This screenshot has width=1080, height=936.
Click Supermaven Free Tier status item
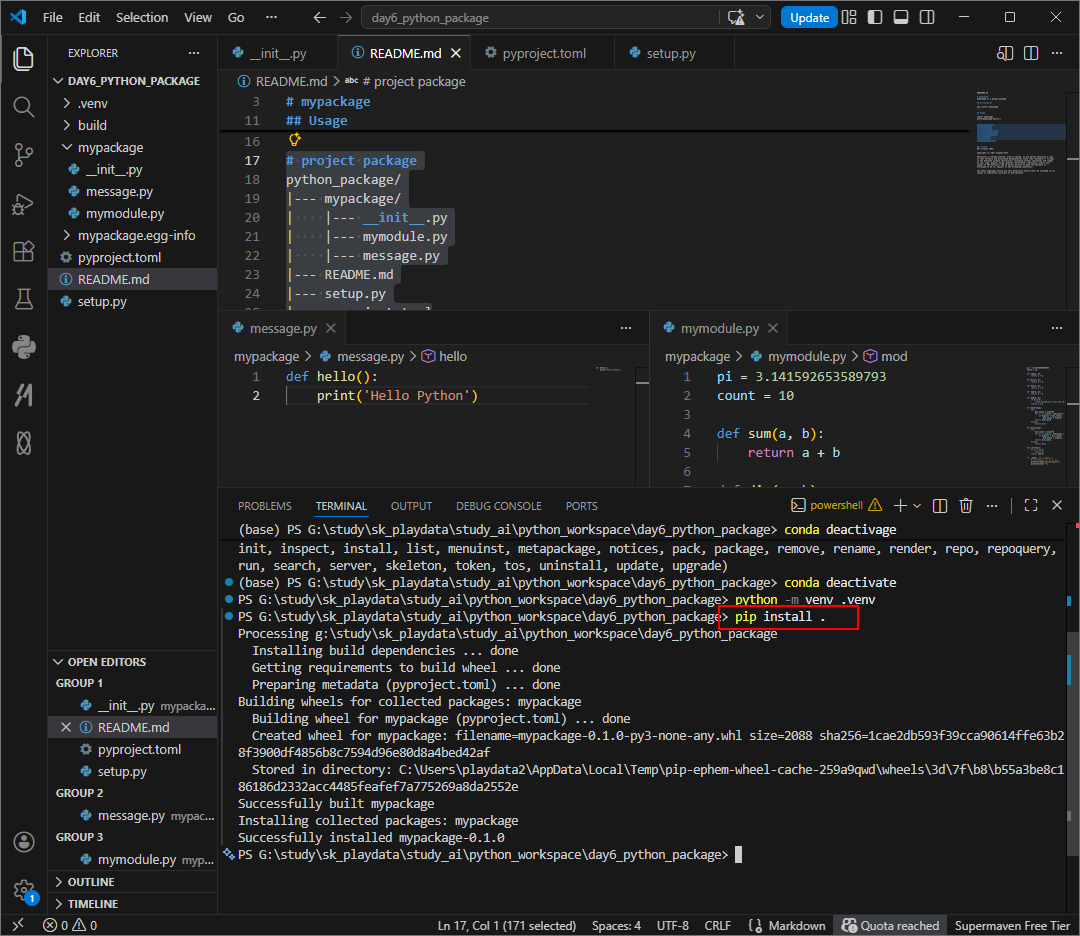pos(1012,925)
